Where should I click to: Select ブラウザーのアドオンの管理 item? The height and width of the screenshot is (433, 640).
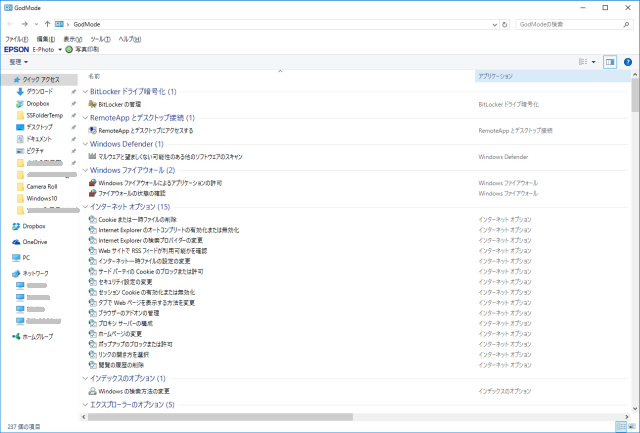click(129, 313)
